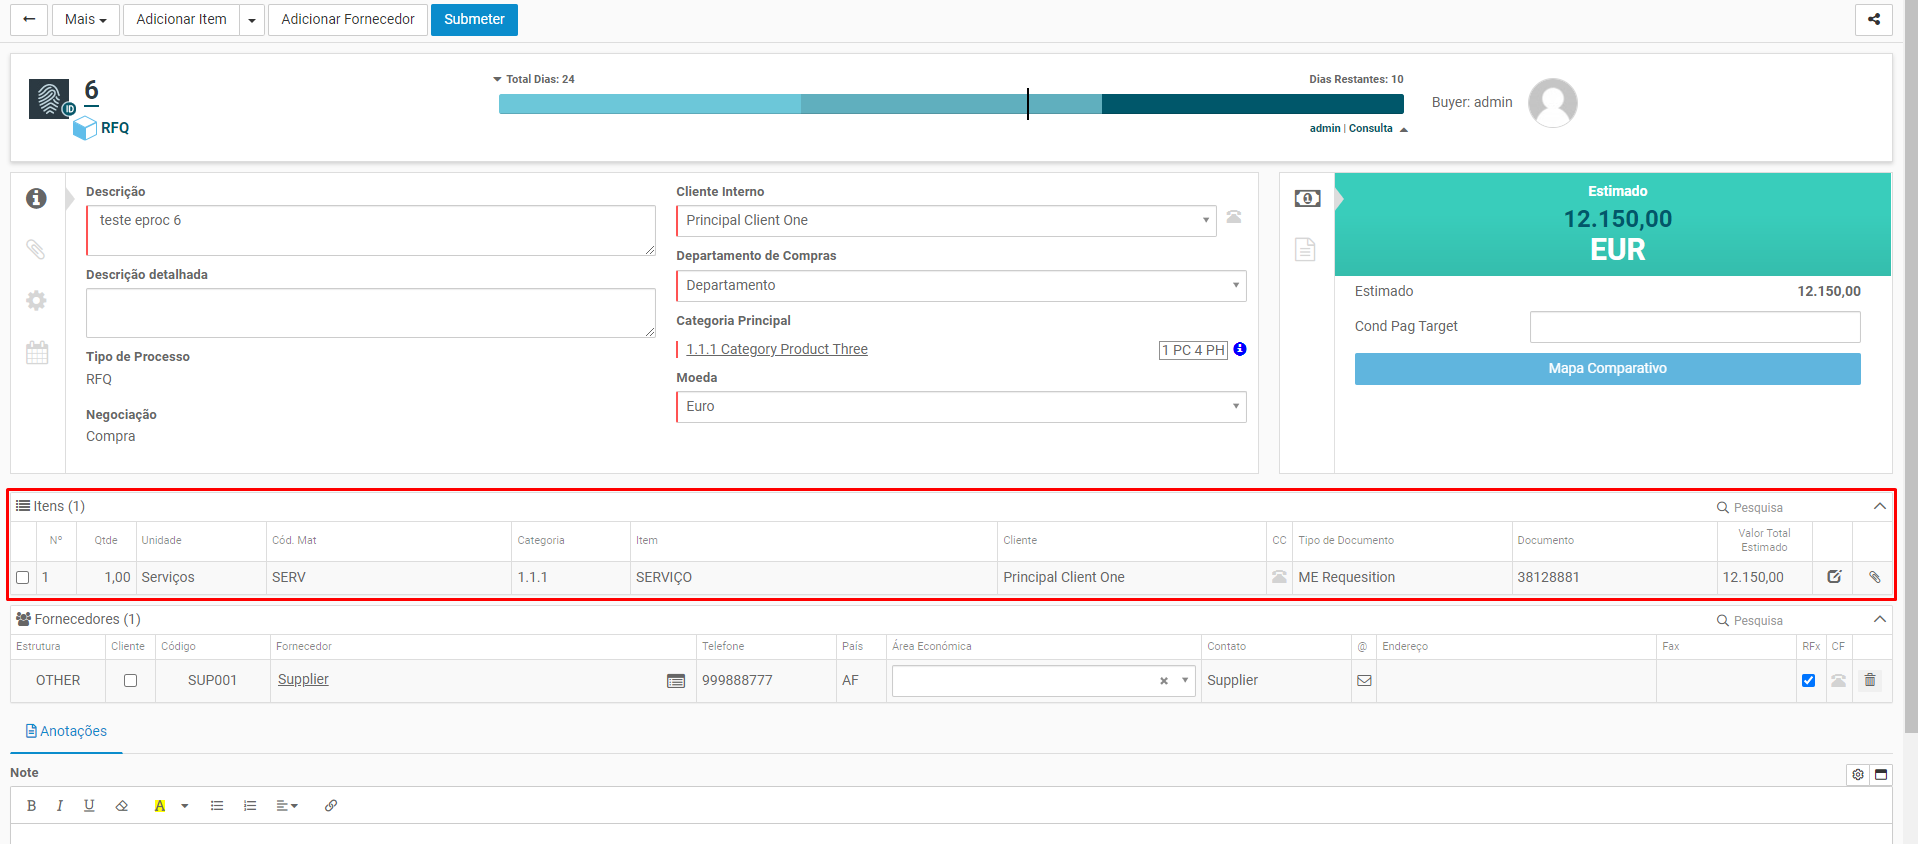Click the Adicionar Item button
The width and height of the screenshot is (1918, 844).
click(x=181, y=19)
